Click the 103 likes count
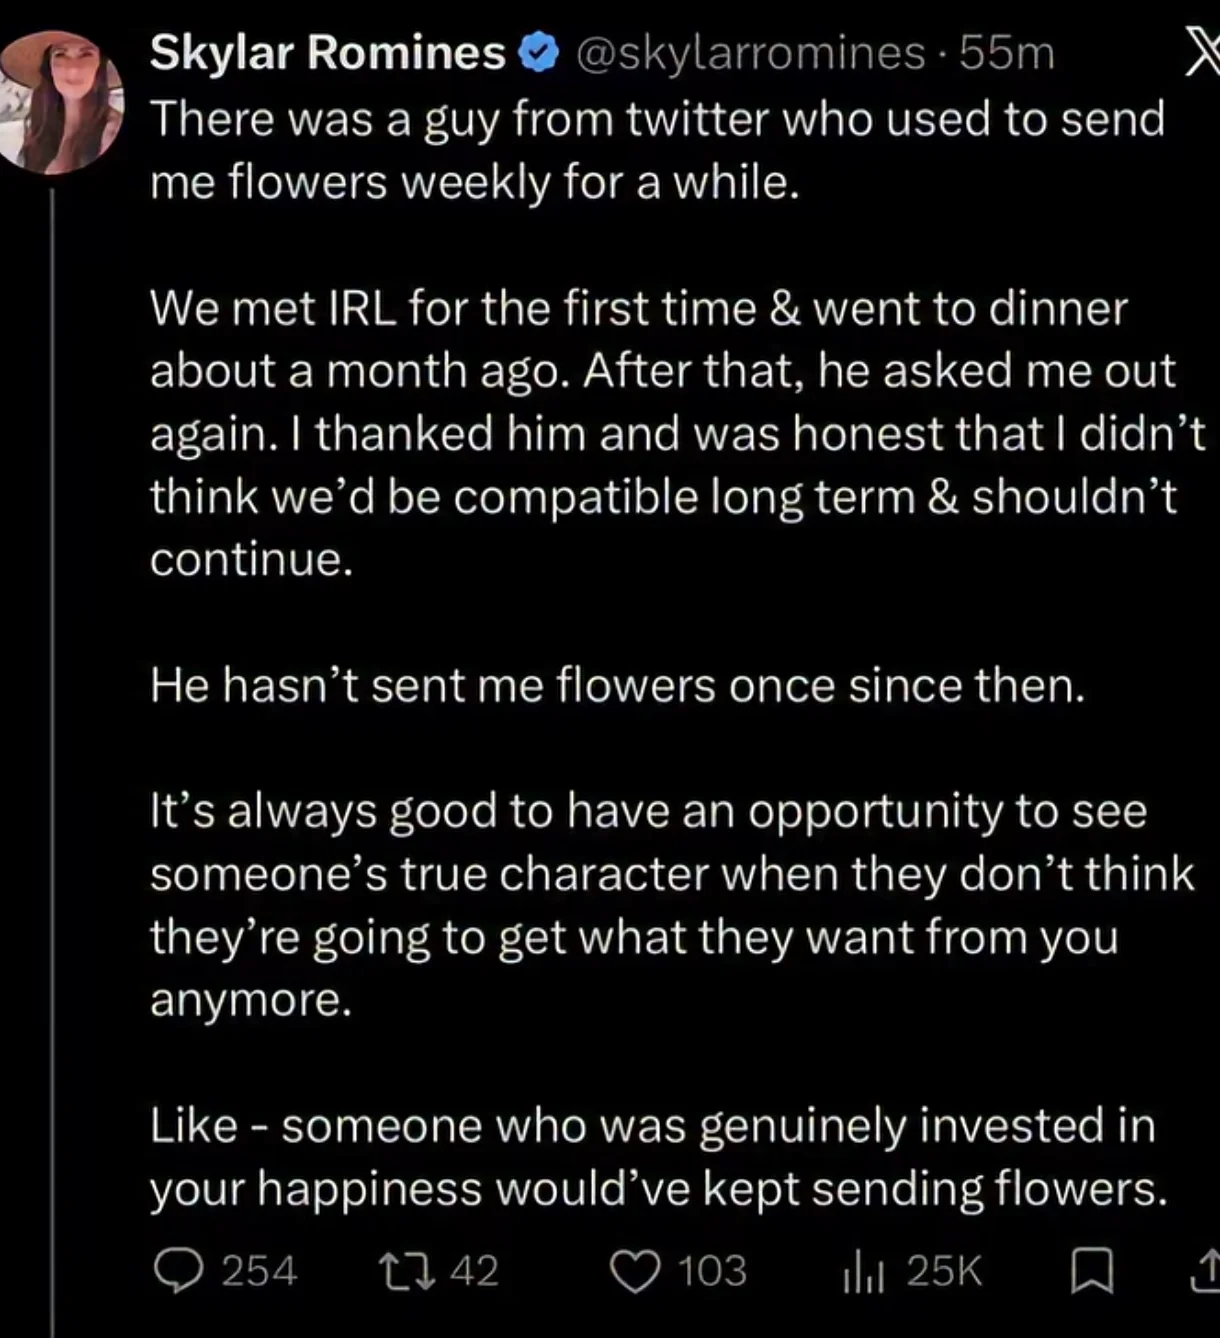Viewport: 1220px width, 1338px height. (712, 1272)
